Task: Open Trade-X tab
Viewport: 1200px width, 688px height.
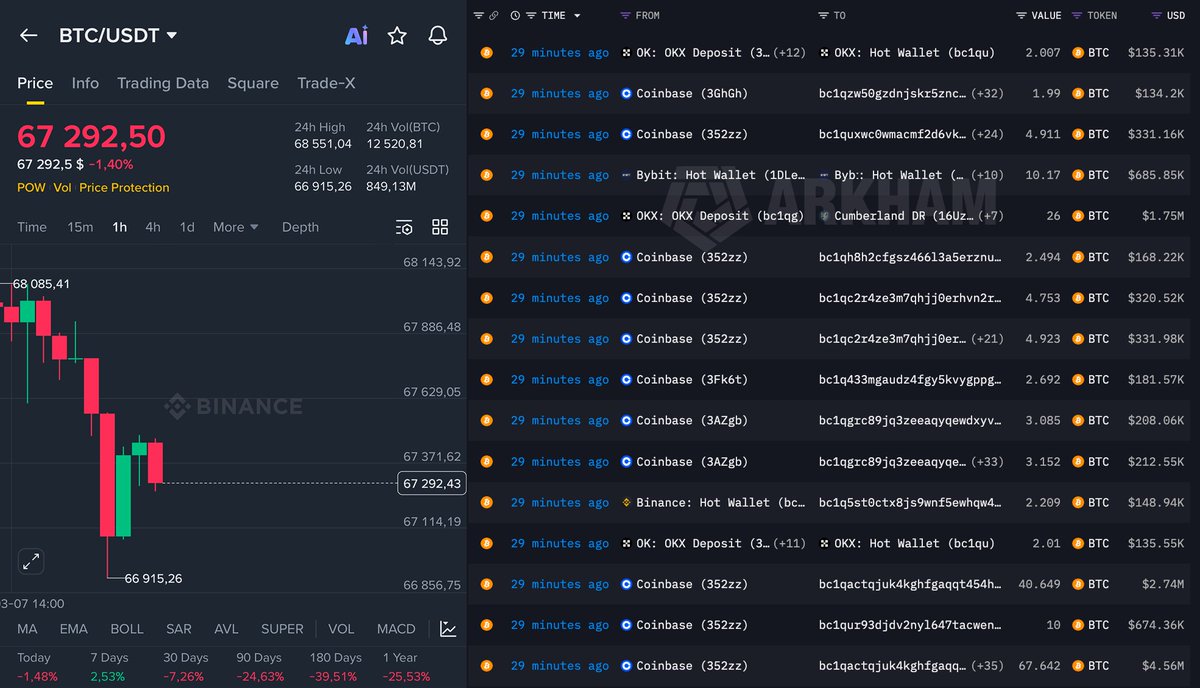Action: [x=326, y=83]
